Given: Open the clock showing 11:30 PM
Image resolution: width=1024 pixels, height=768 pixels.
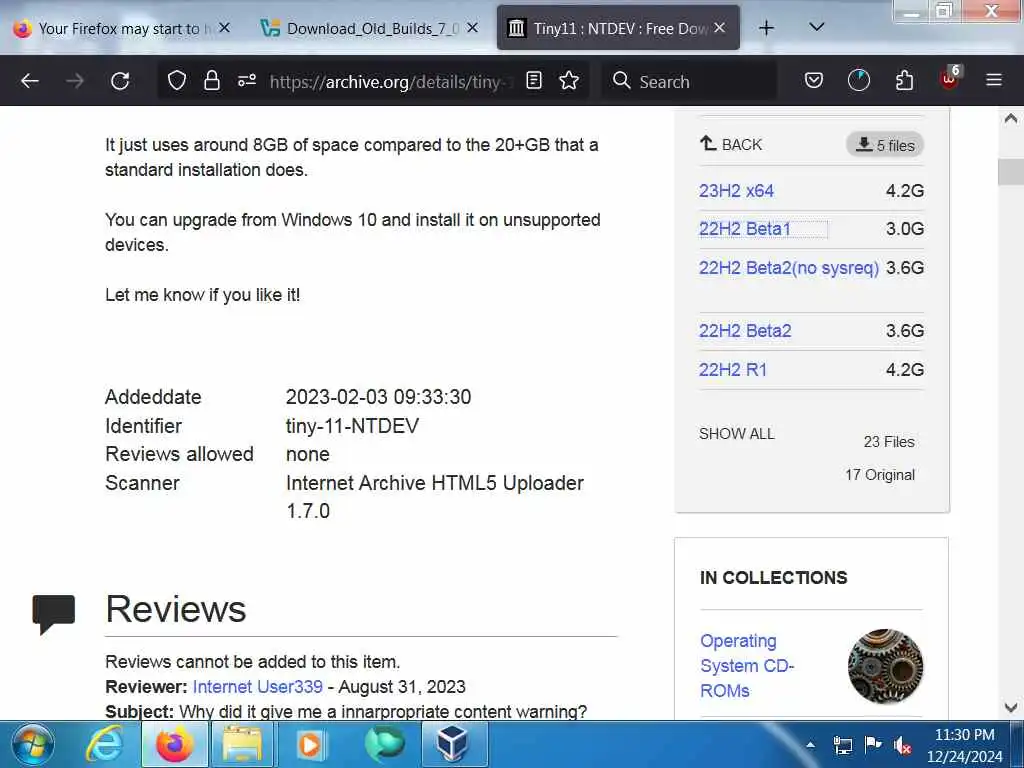Looking at the screenshot, I should tap(965, 745).
